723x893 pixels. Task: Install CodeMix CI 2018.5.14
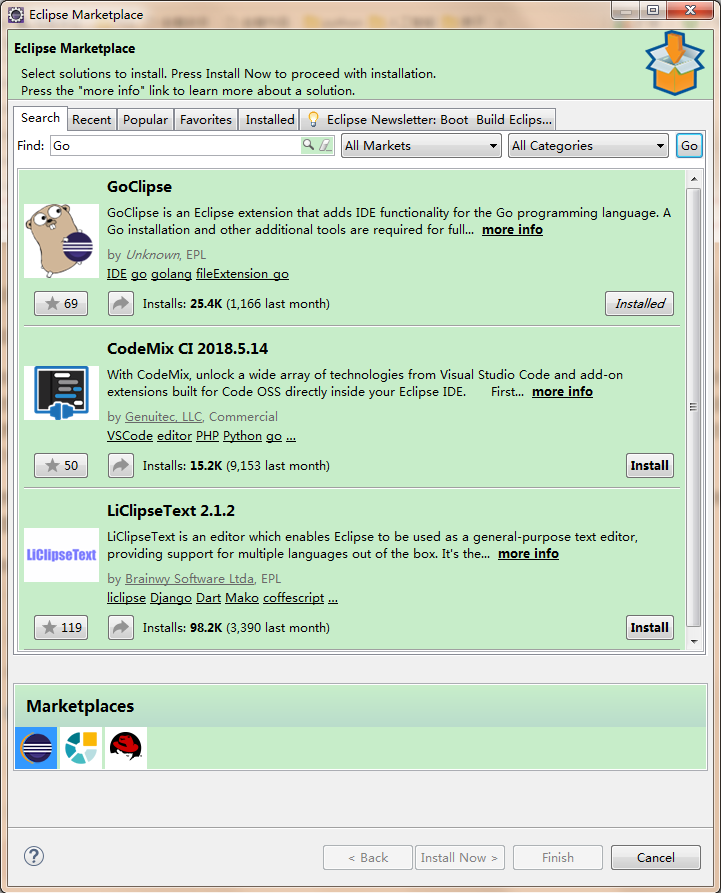point(650,465)
